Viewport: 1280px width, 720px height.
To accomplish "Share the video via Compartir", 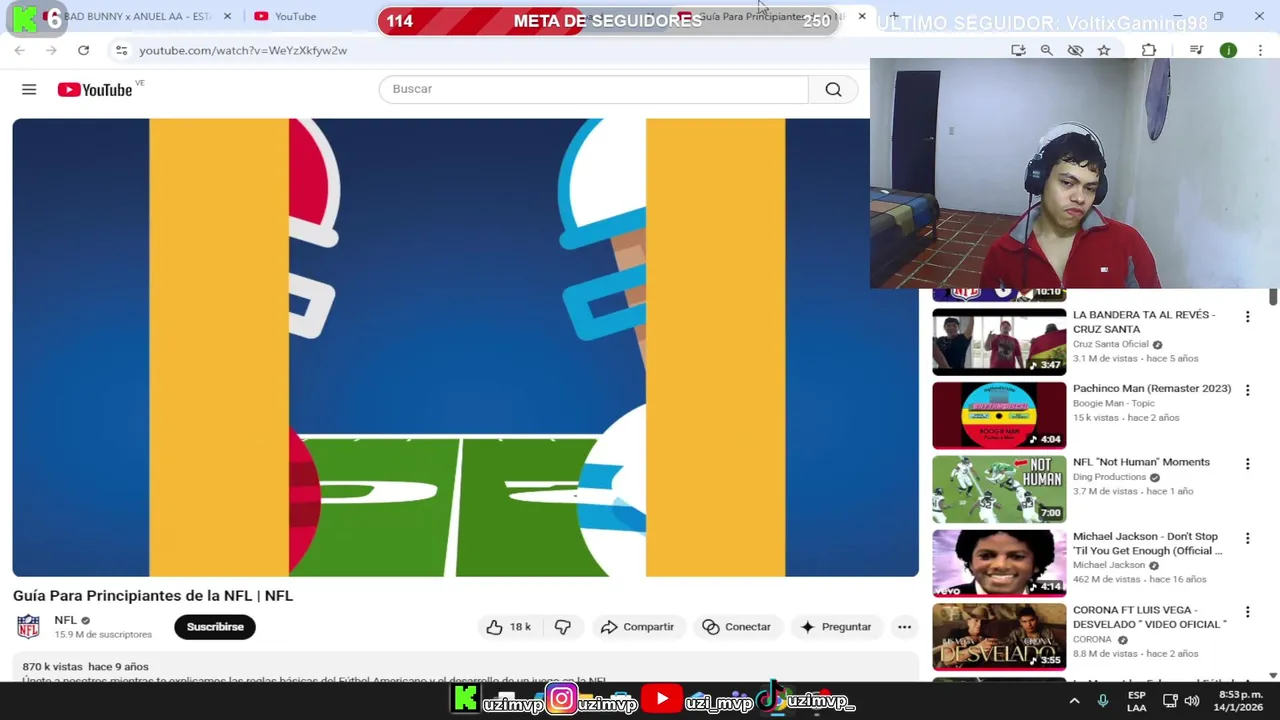I will point(637,627).
